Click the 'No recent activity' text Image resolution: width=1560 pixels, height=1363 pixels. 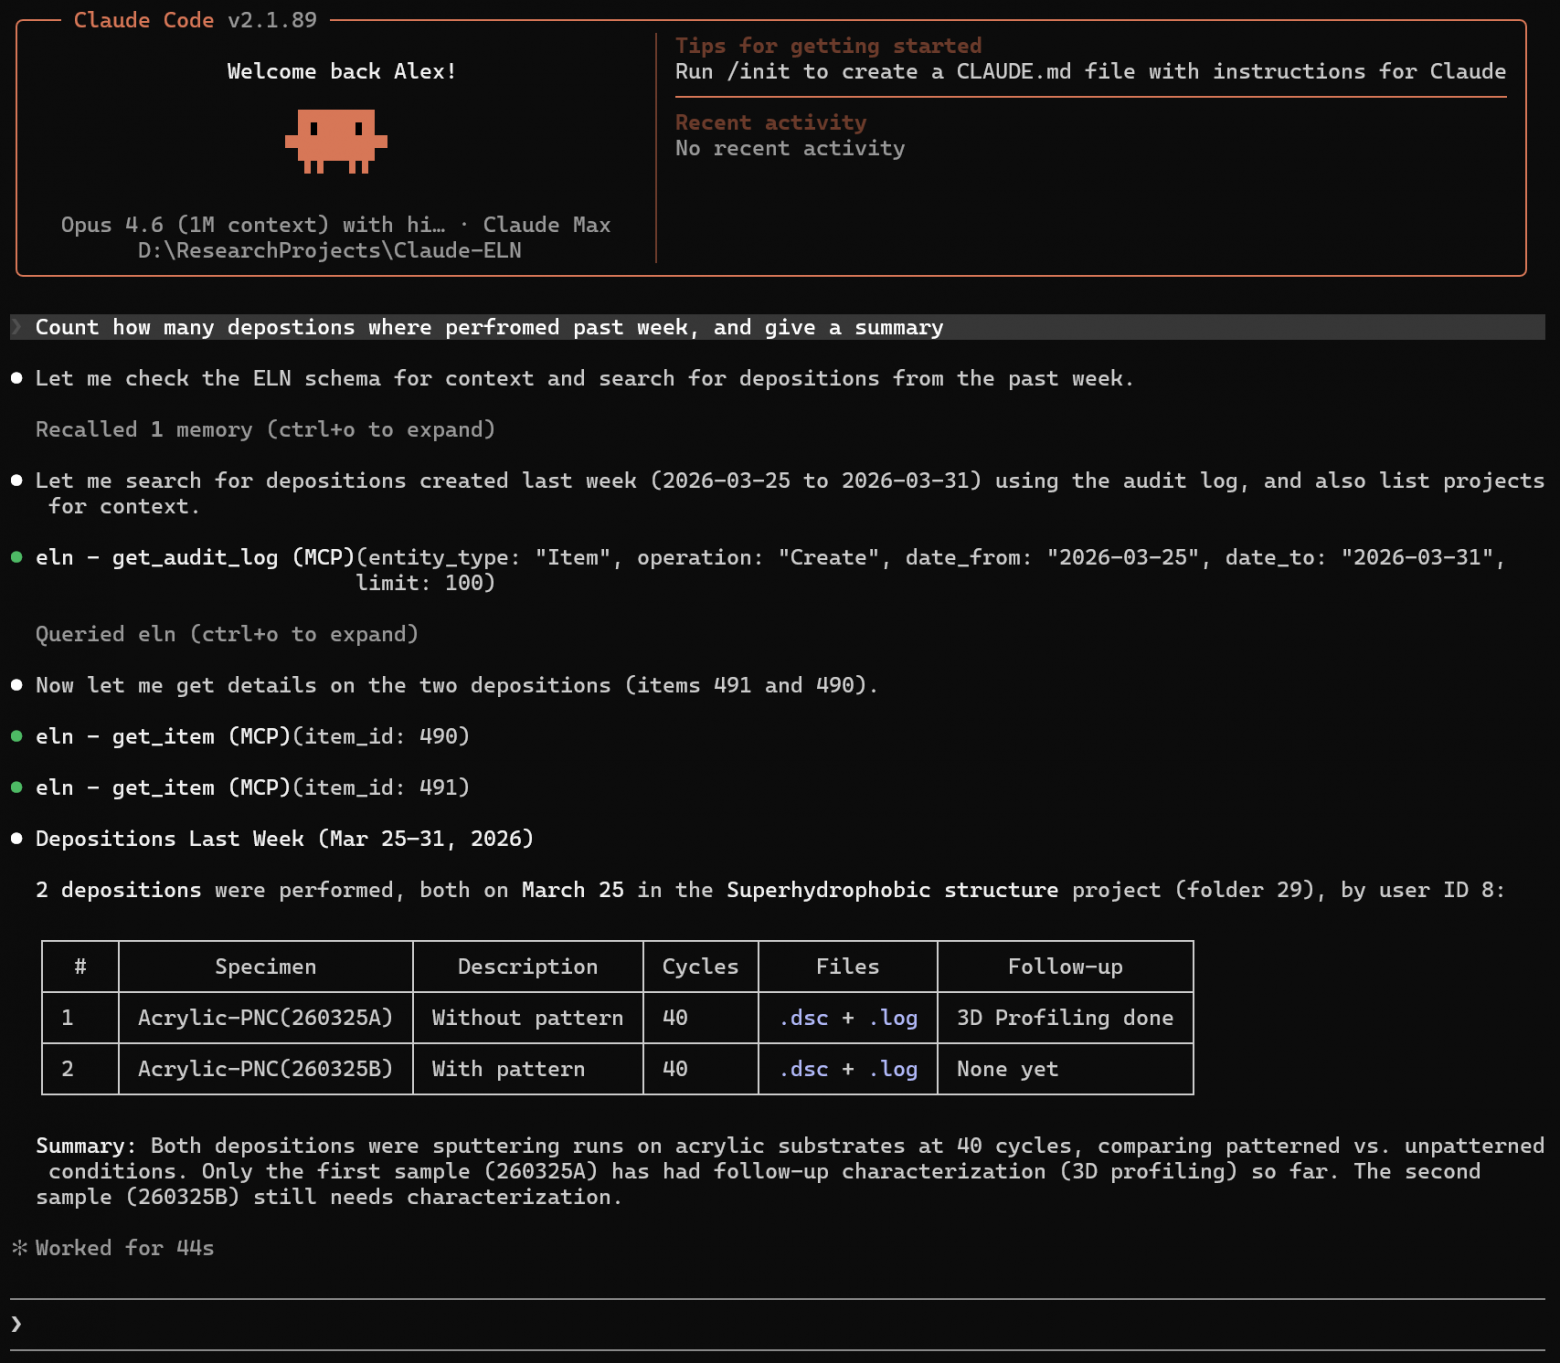tap(790, 148)
